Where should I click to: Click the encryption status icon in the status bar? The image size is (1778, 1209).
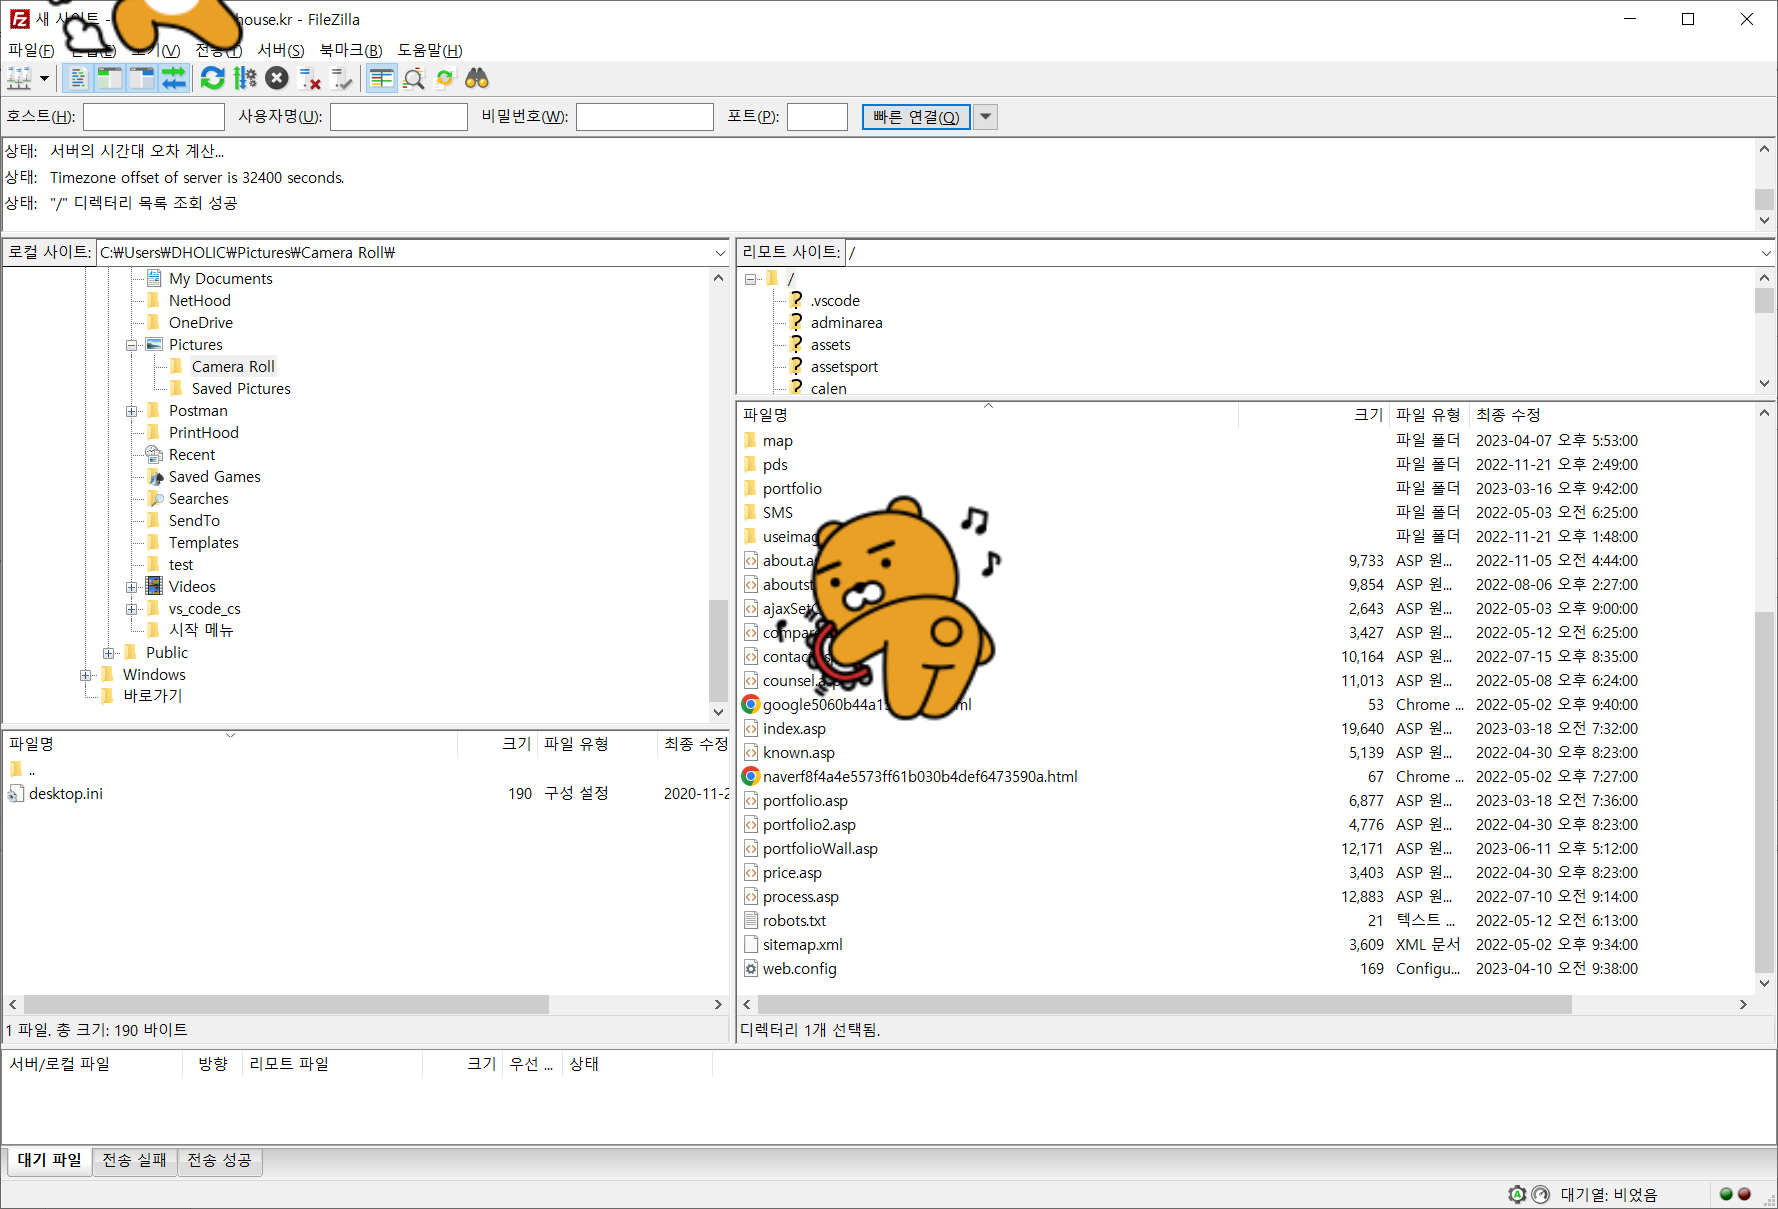(x=1517, y=1194)
